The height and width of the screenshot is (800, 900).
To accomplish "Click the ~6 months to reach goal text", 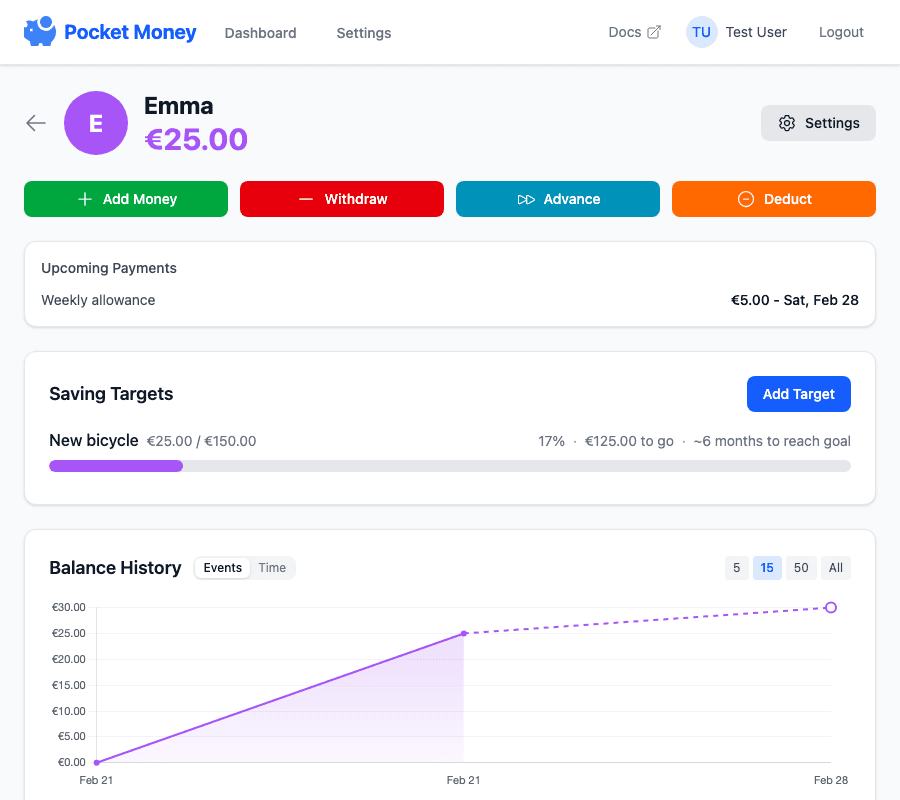I will 772,441.
